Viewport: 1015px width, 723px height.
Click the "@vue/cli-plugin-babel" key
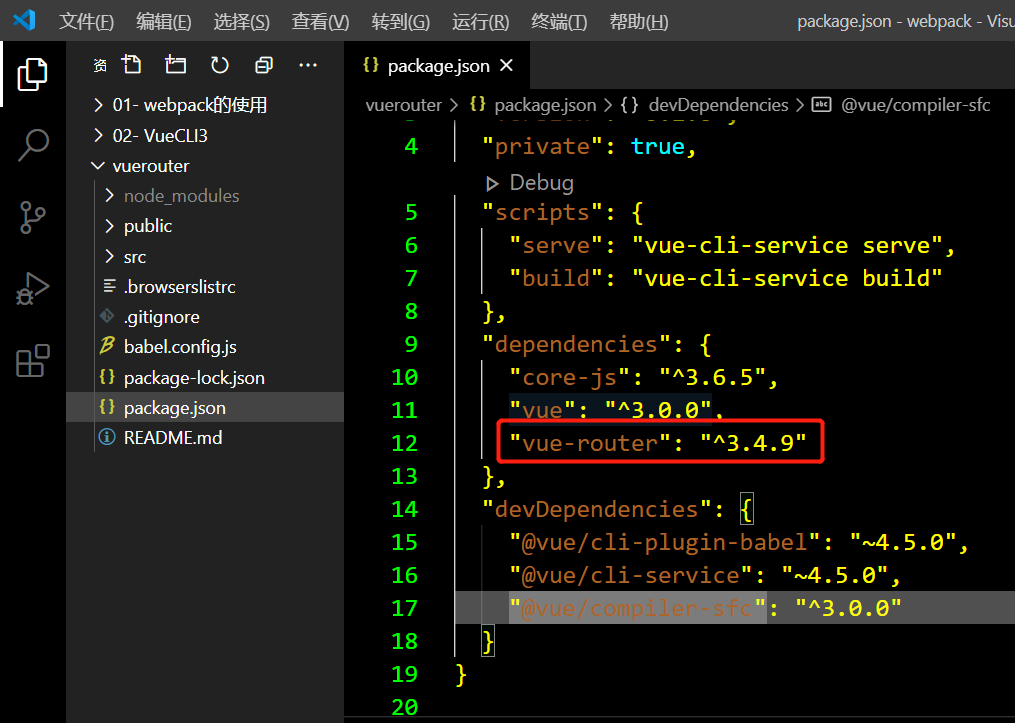(665, 542)
